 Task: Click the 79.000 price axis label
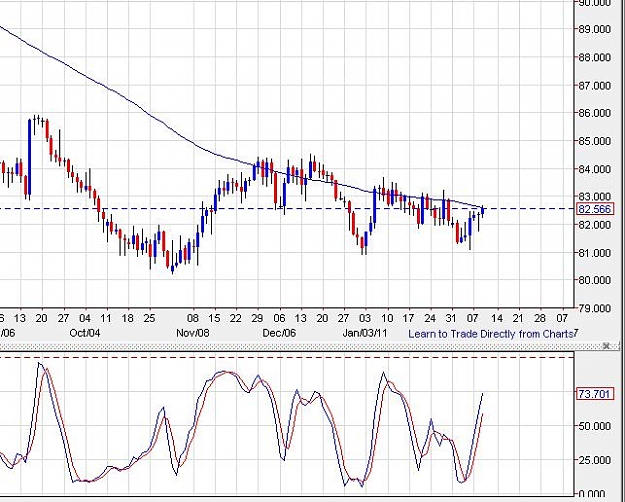(594, 308)
